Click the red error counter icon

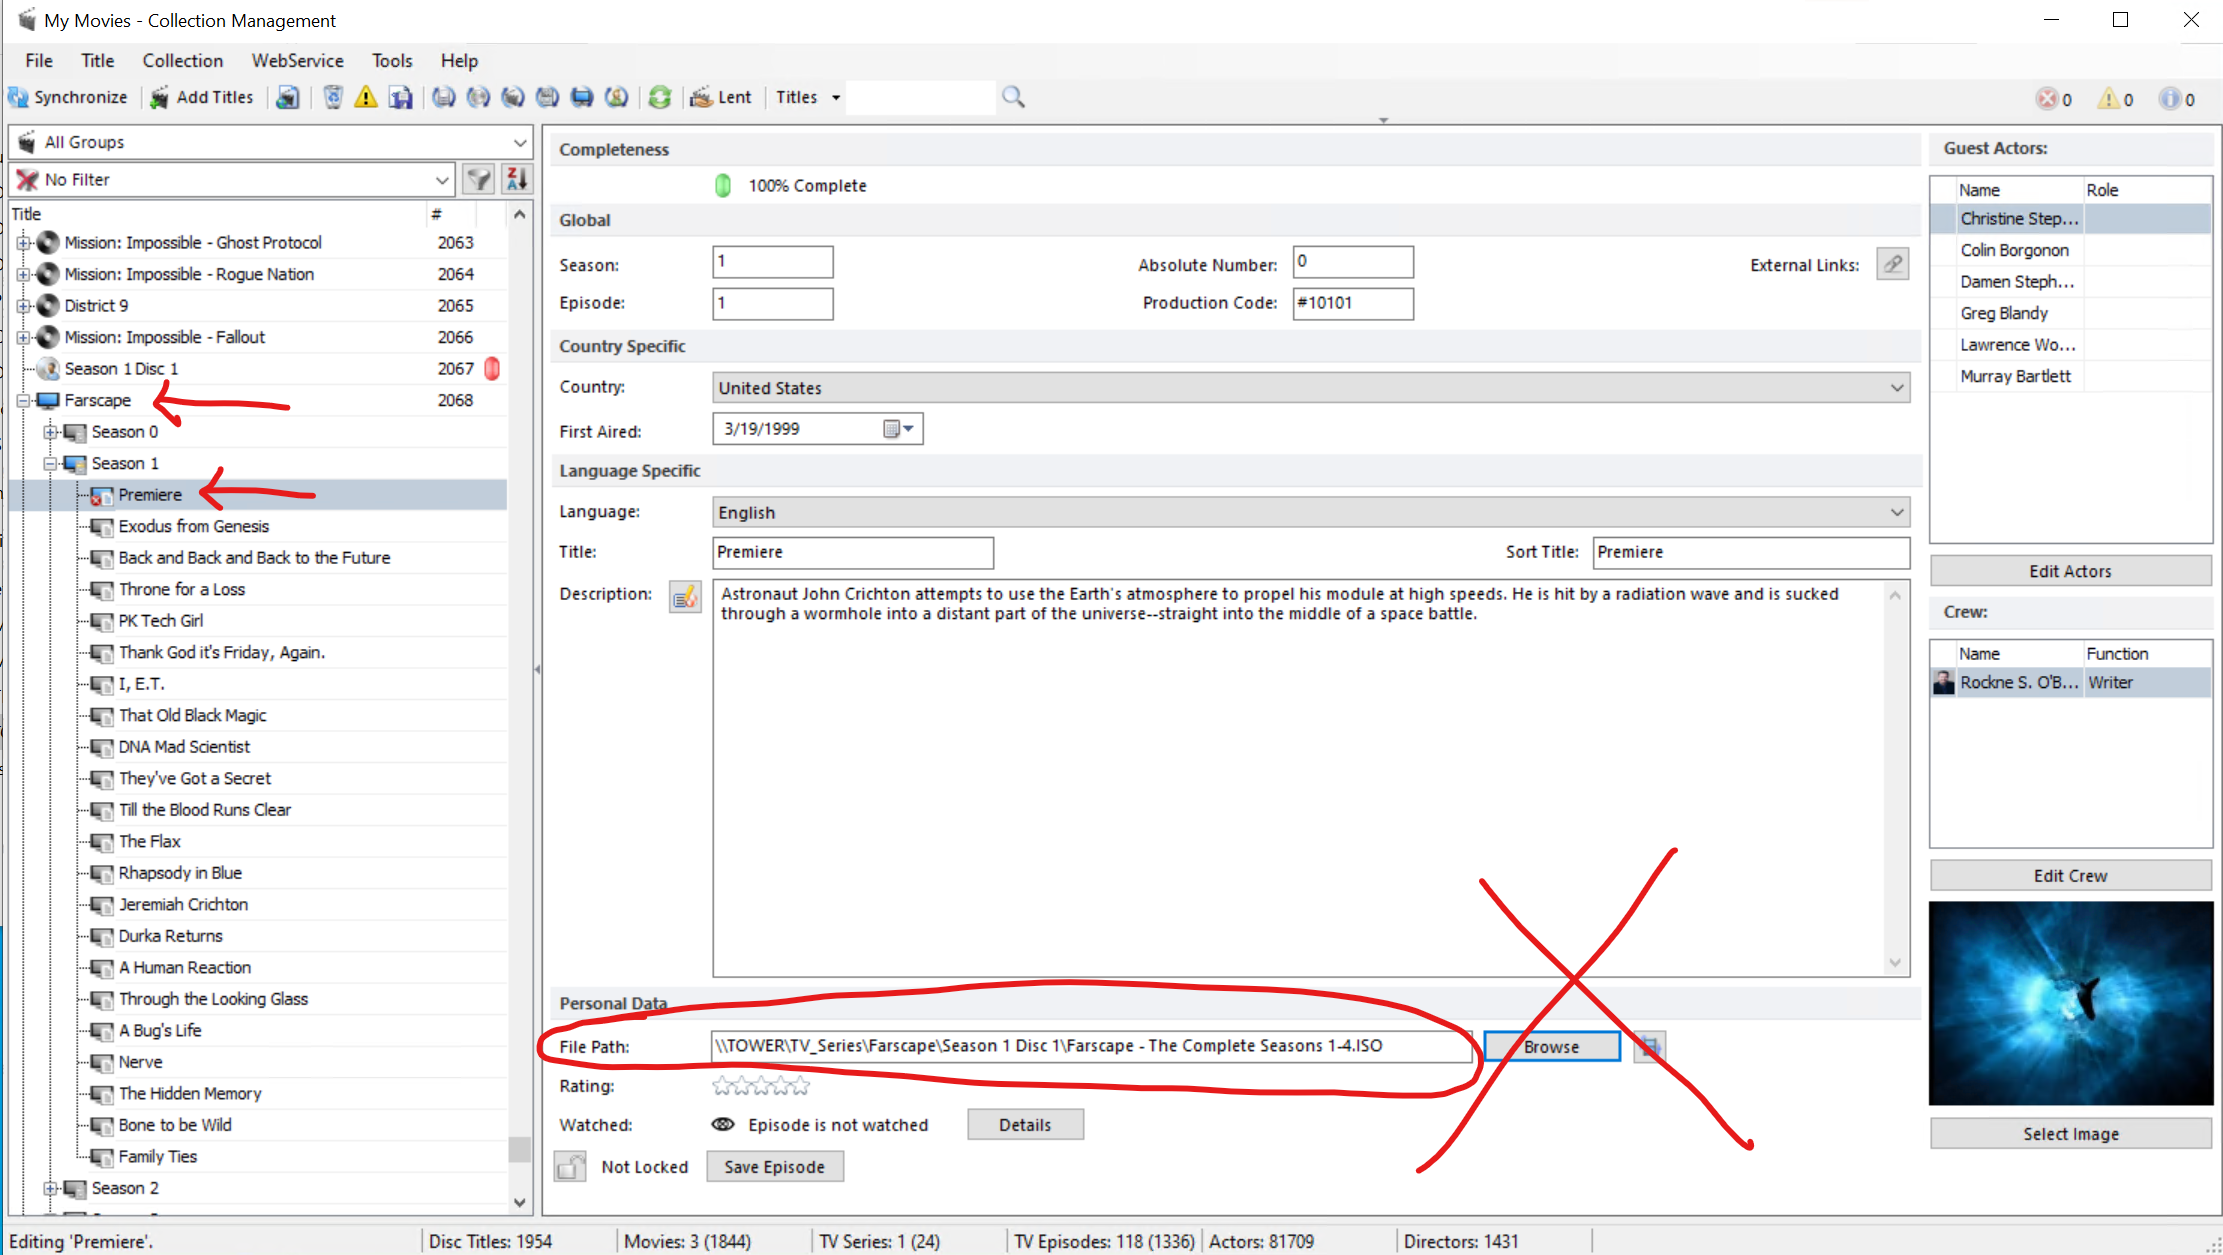click(2046, 99)
